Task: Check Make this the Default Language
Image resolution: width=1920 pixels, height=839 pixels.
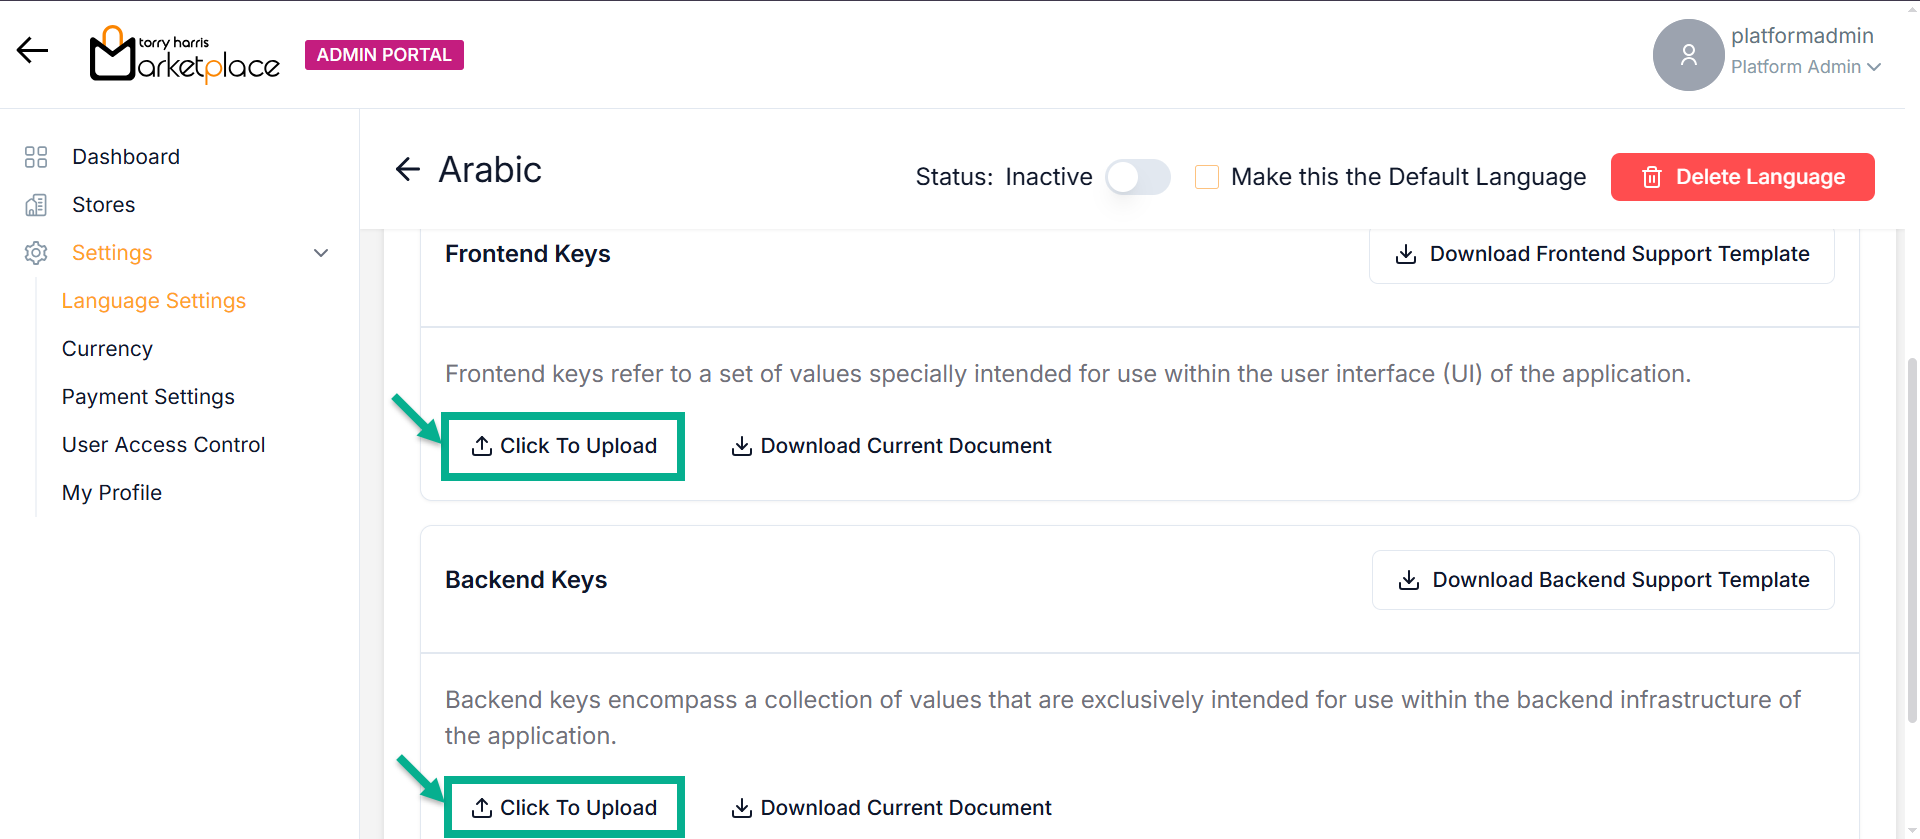Action: (1207, 177)
